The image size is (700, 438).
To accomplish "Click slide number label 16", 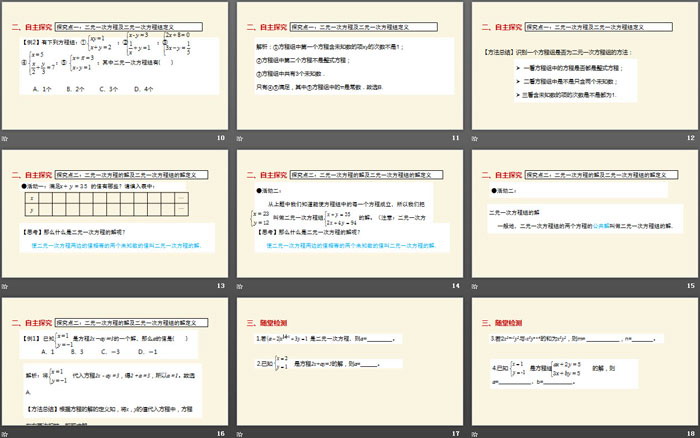I will pos(221,434).
